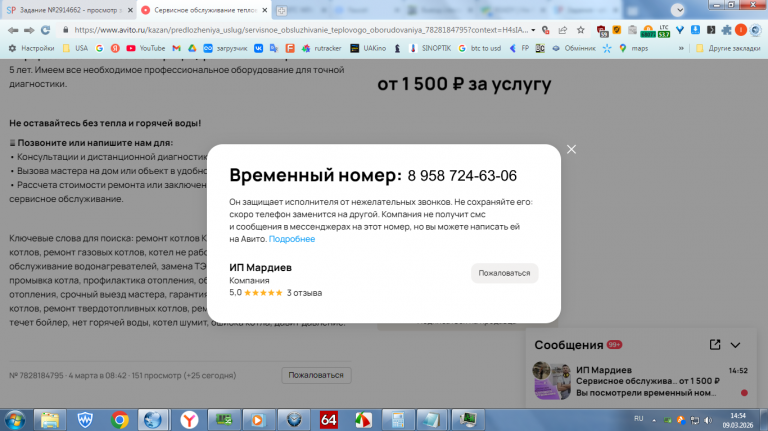The image size is (768, 431).
Task: Open a new browser tab
Action: [x=281, y=10]
